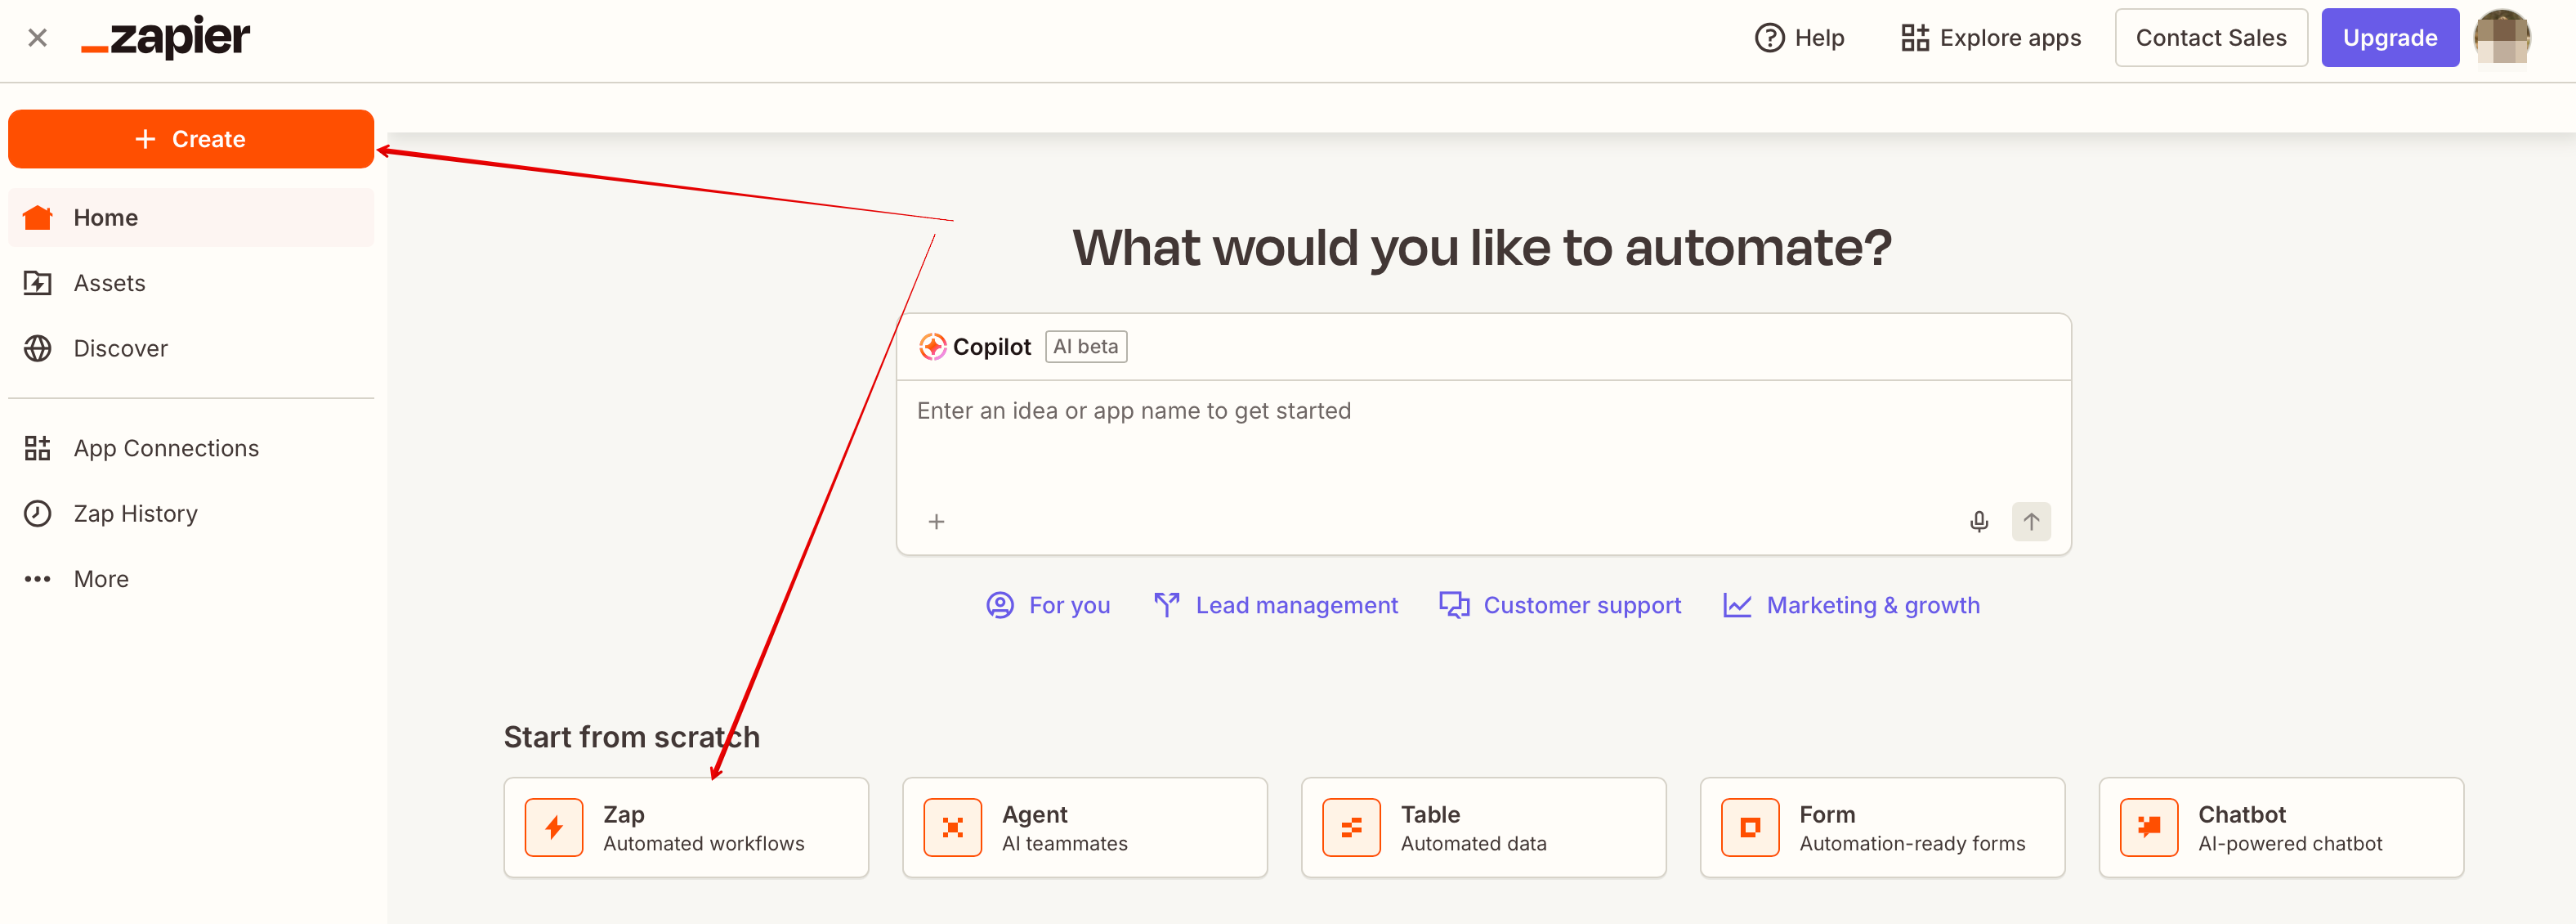The width and height of the screenshot is (2576, 924).
Task: Start a Chatbot from scratch
Action: [x=2280, y=828]
